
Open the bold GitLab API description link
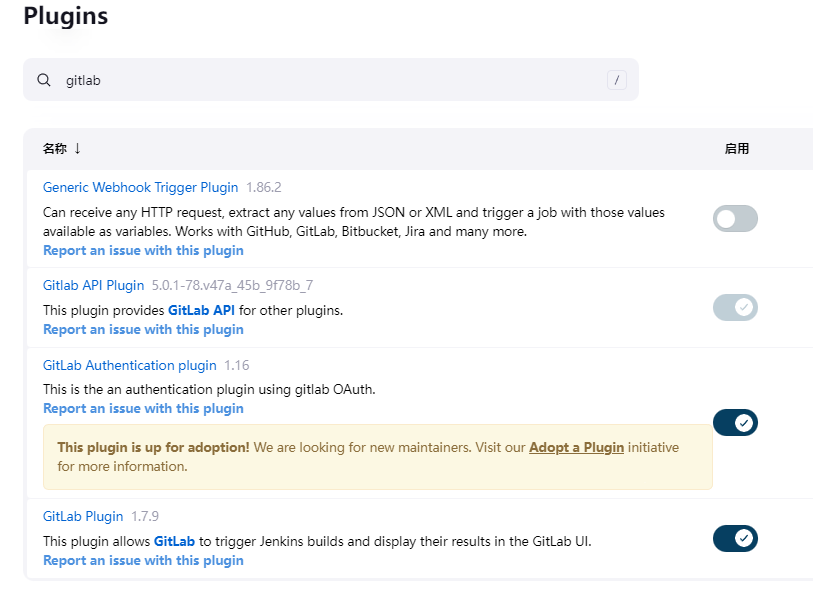pos(201,310)
